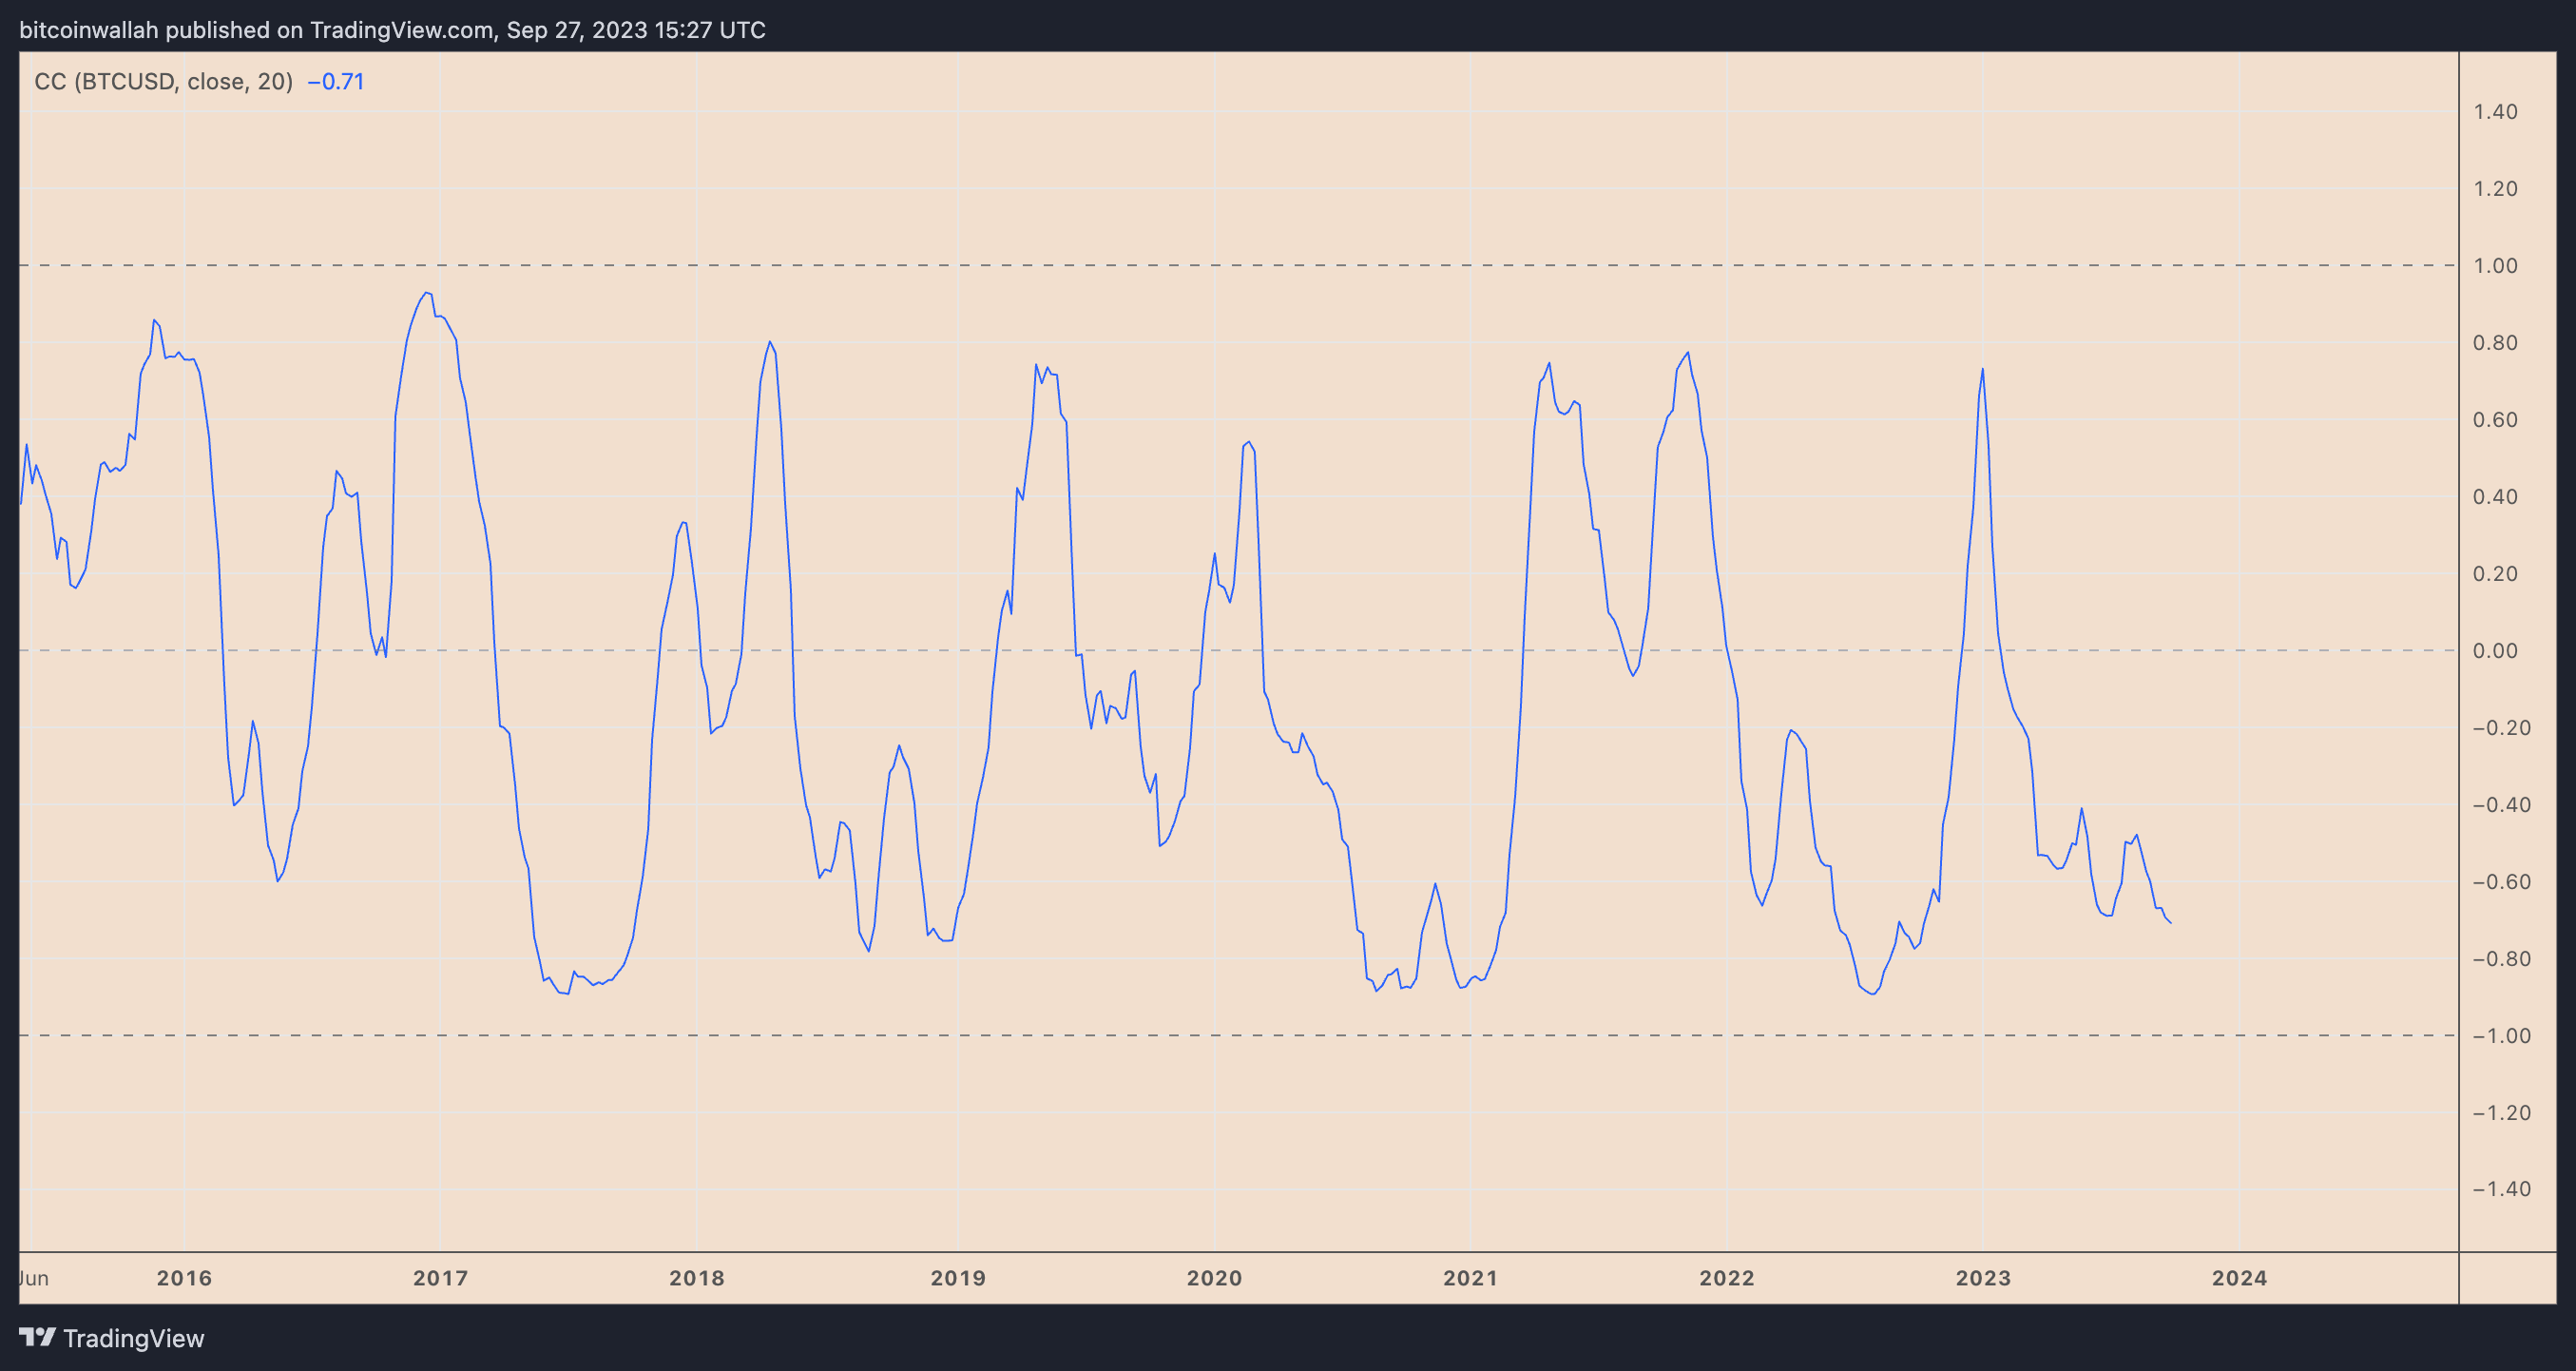Click the published on TradingView.com header text
The width and height of the screenshot is (2576, 1371).
392,30
